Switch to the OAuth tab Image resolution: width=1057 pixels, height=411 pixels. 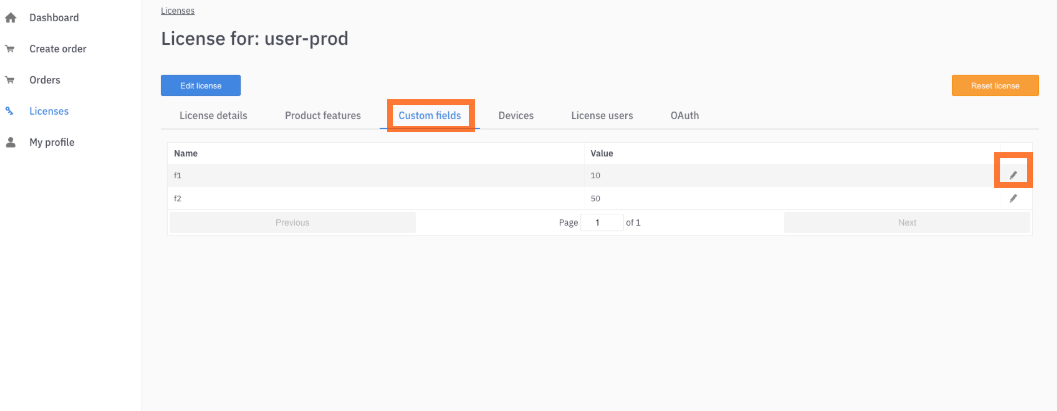click(684, 116)
